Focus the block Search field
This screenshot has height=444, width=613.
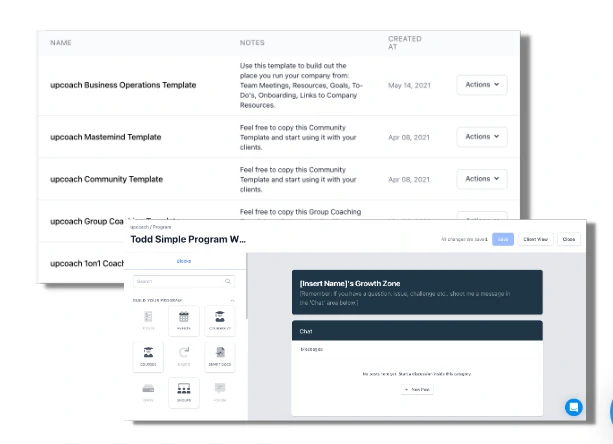coord(184,281)
